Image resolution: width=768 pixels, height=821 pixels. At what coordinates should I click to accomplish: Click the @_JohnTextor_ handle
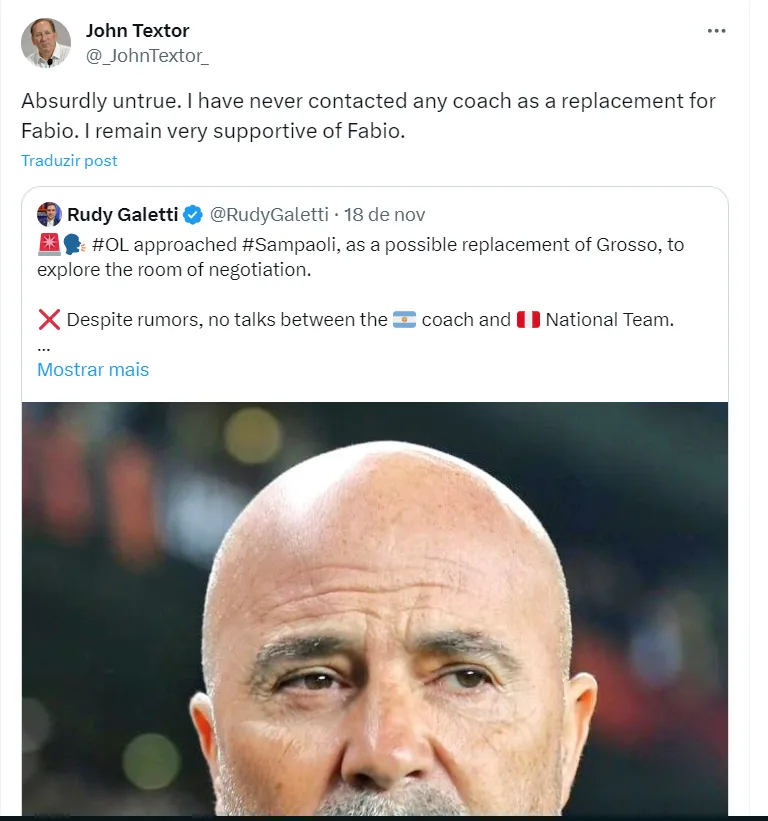coord(147,56)
